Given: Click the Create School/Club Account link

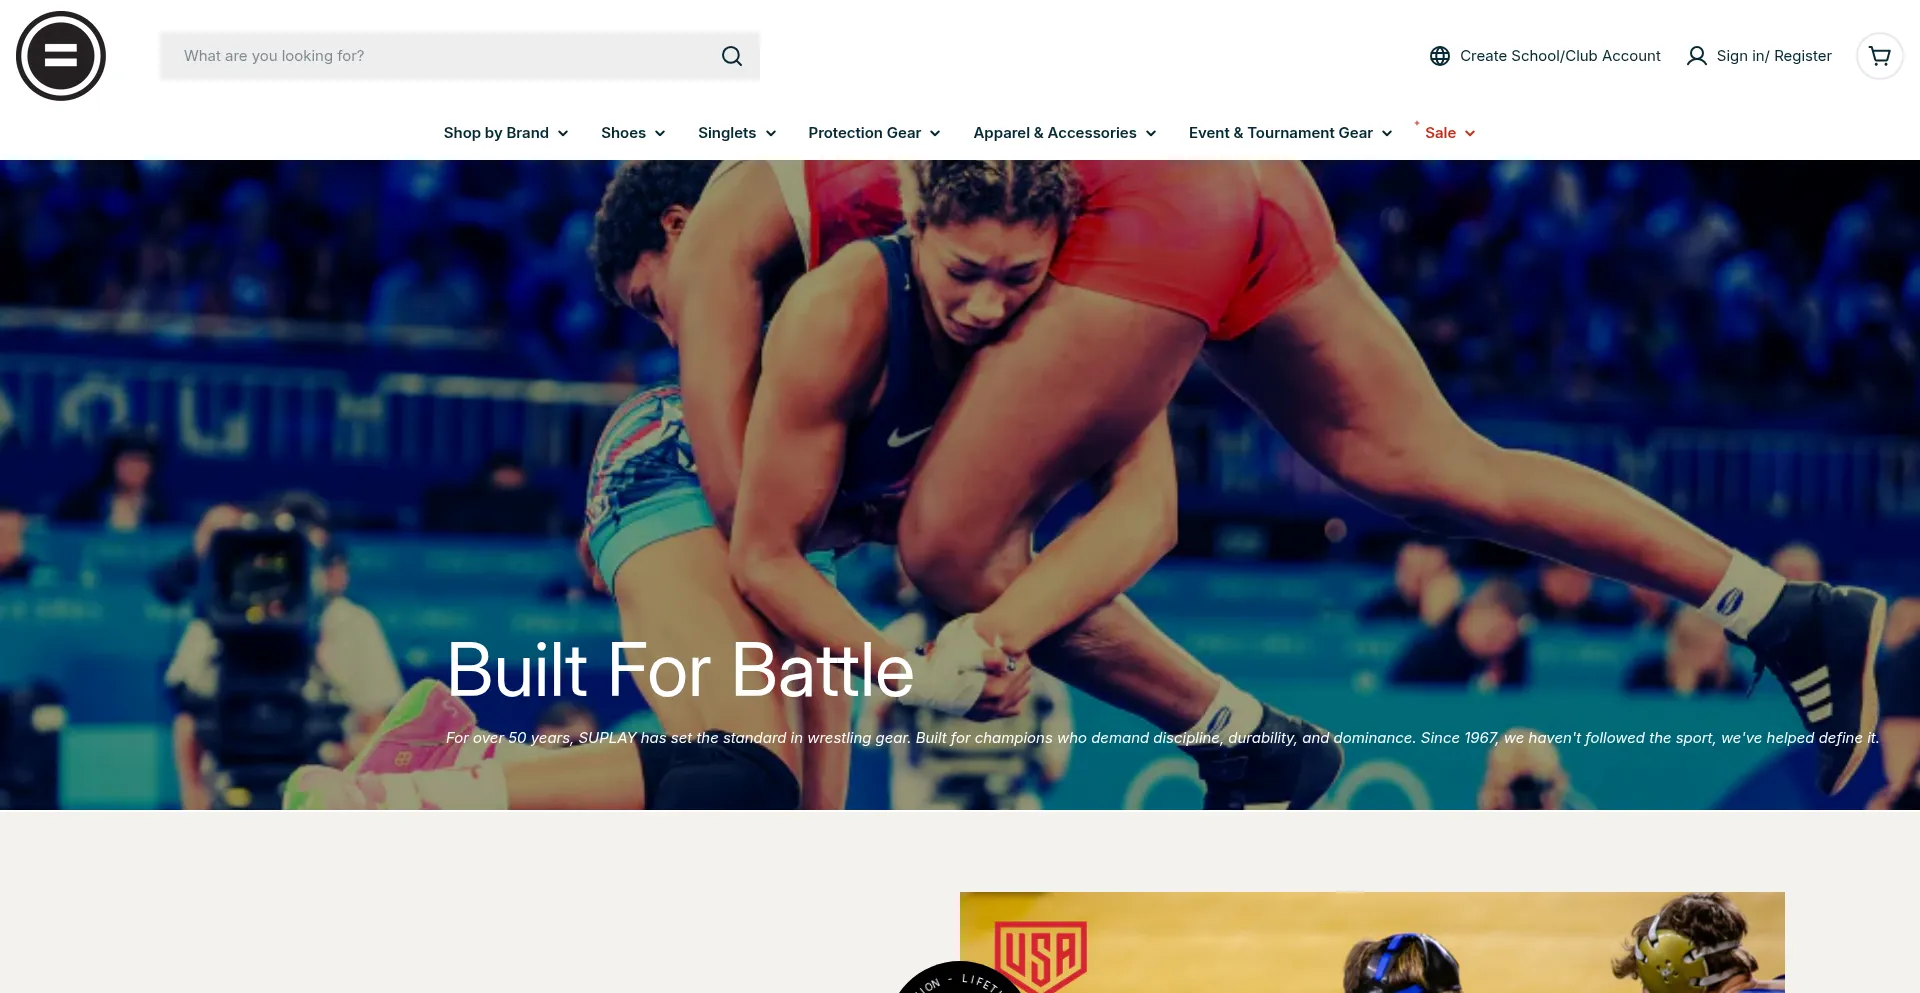Looking at the screenshot, I should pyautogui.click(x=1560, y=56).
